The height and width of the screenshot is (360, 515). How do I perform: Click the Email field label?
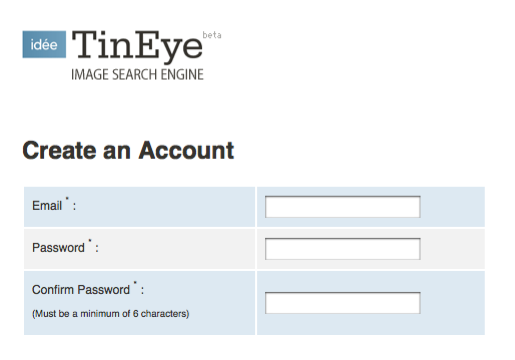coord(47,206)
